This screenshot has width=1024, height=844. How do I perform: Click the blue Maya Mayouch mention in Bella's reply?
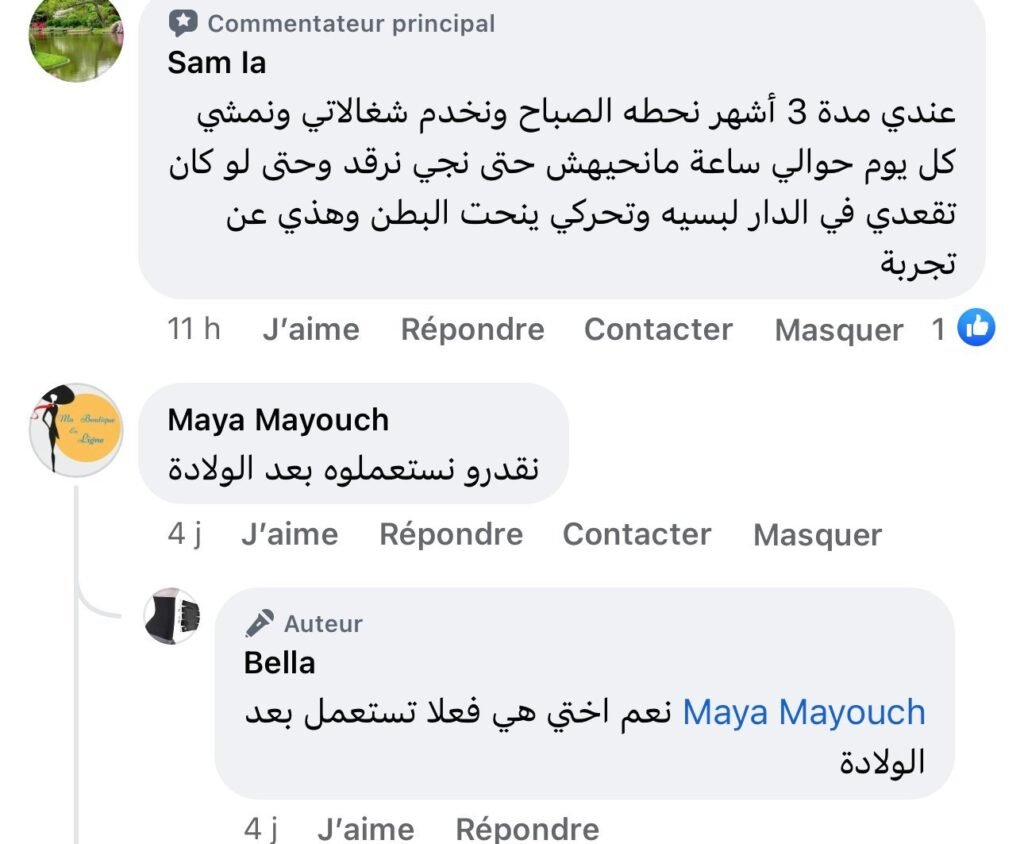[x=803, y=713]
